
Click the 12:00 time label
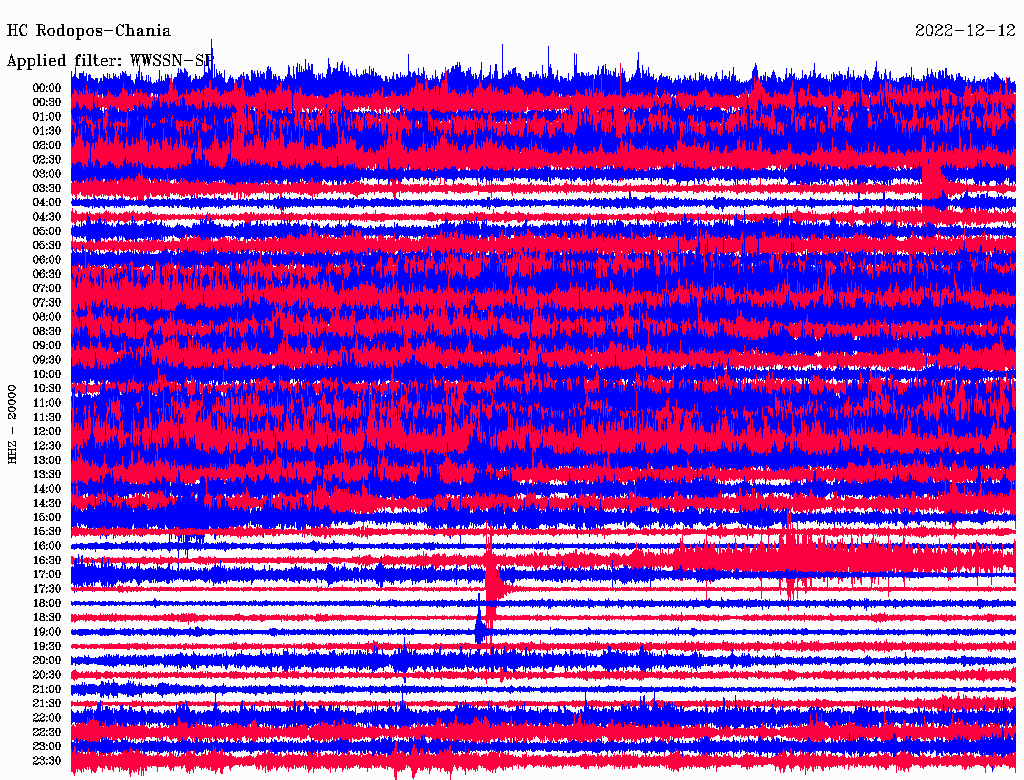47,431
